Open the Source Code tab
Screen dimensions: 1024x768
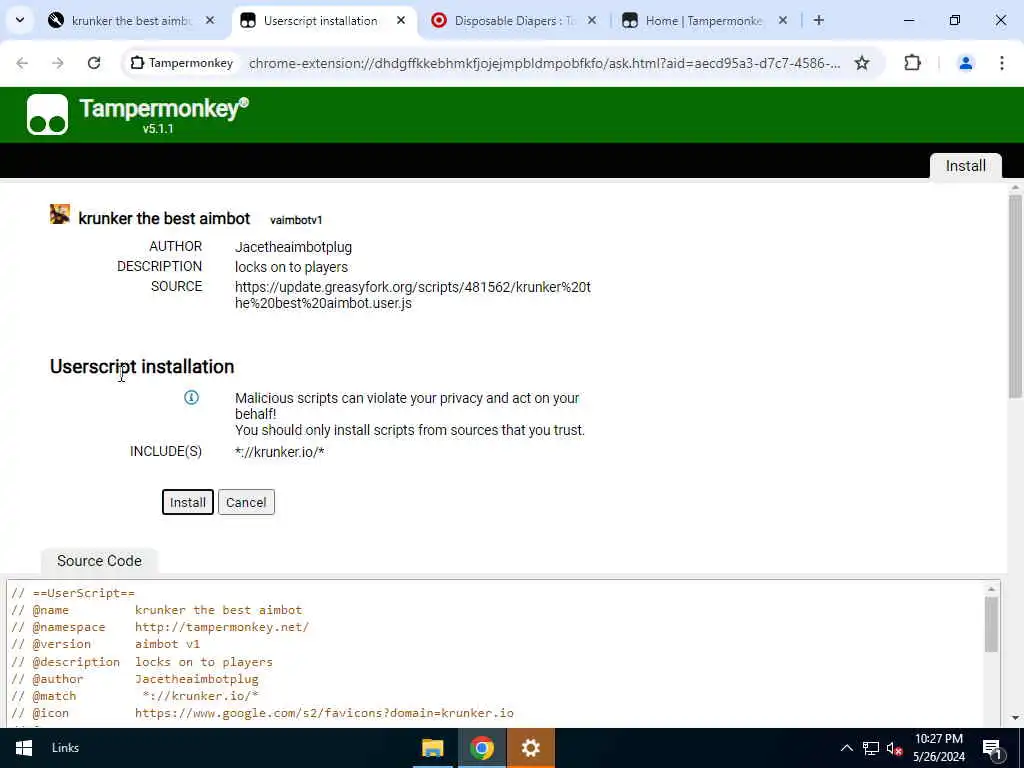(x=99, y=561)
